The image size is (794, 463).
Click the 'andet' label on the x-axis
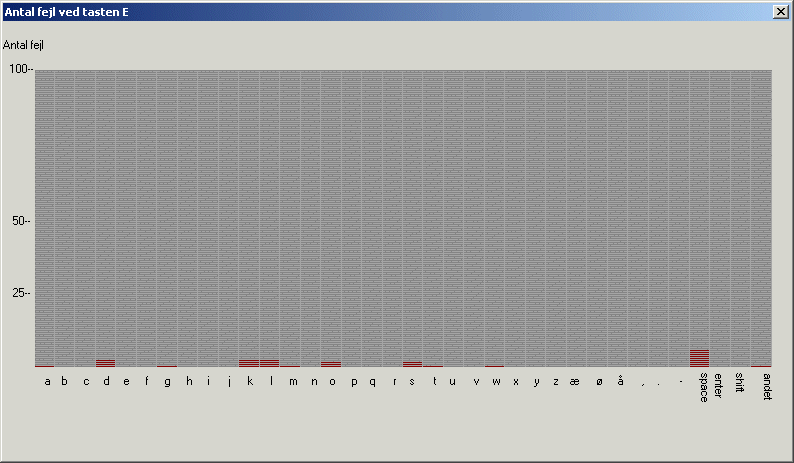point(766,385)
